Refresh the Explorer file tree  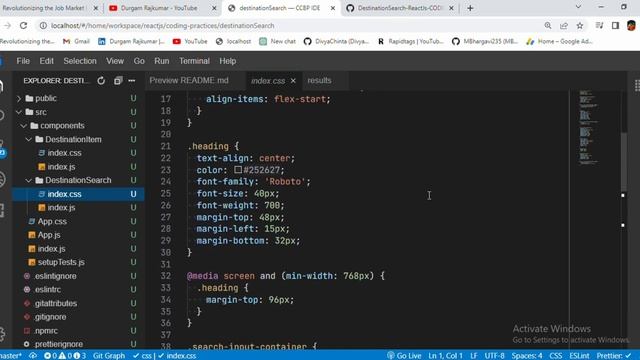tap(101, 81)
